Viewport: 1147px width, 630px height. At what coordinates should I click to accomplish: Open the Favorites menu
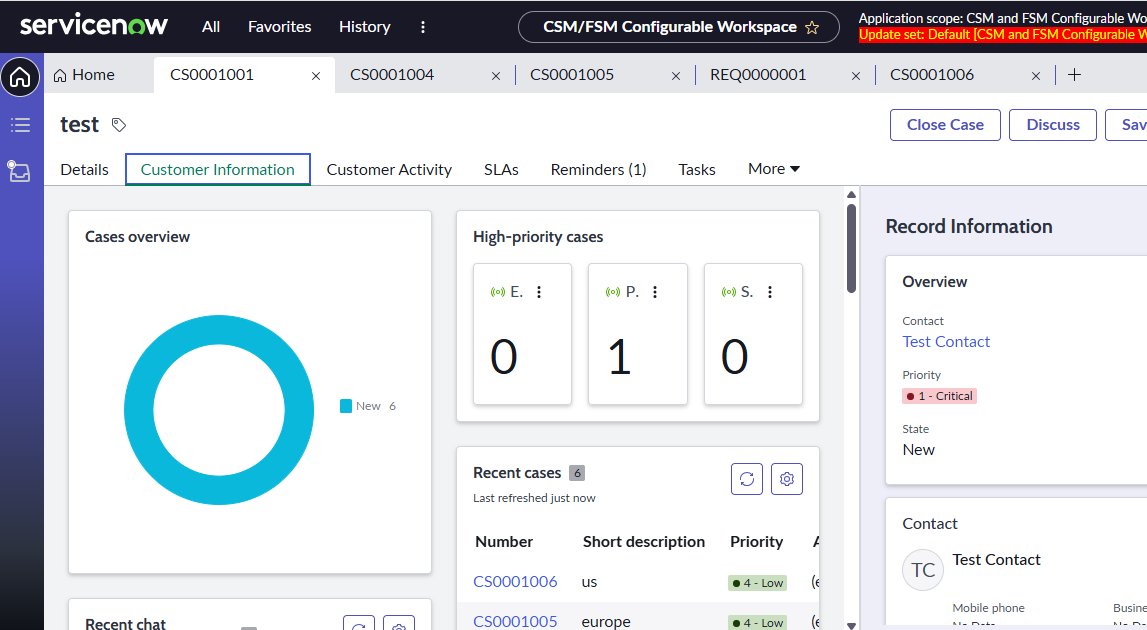pos(279,27)
